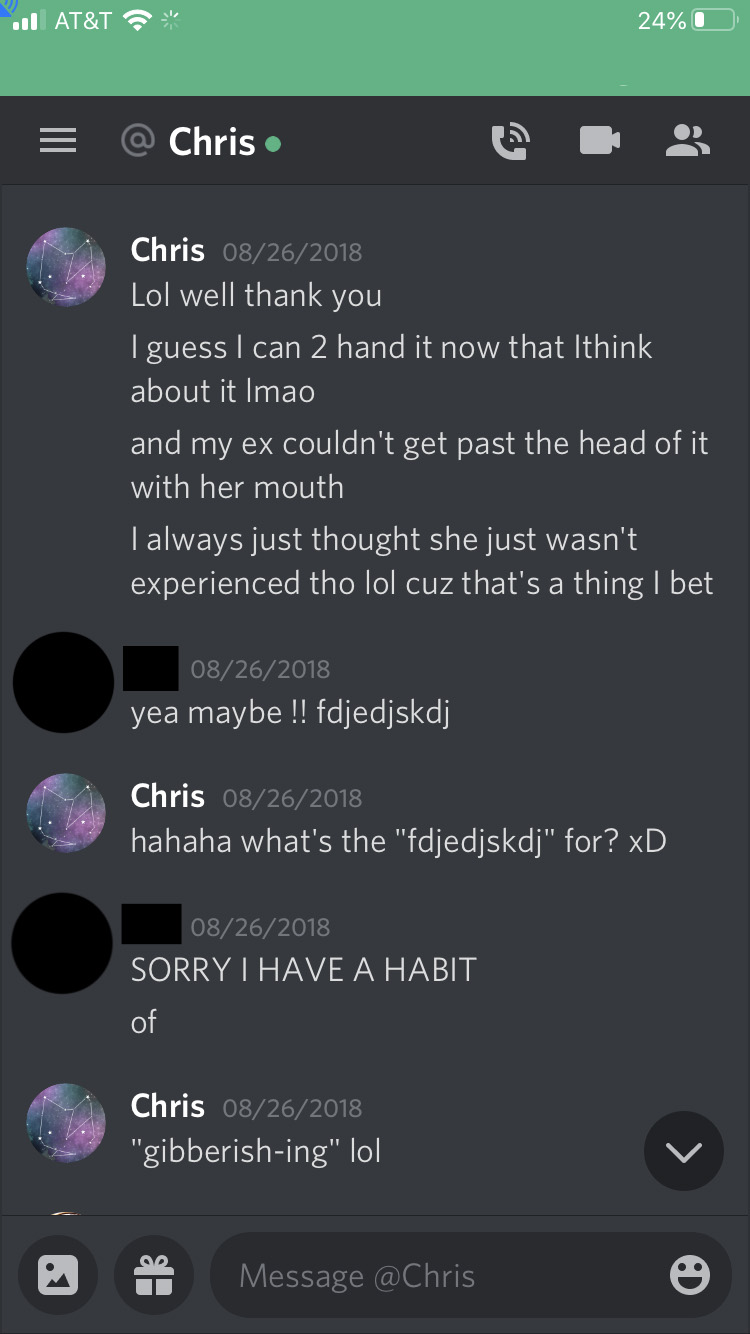Tap the redacted avatar beside 'SORRY I HAVE'
The height and width of the screenshot is (1334, 750).
pyautogui.click(x=62, y=943)
